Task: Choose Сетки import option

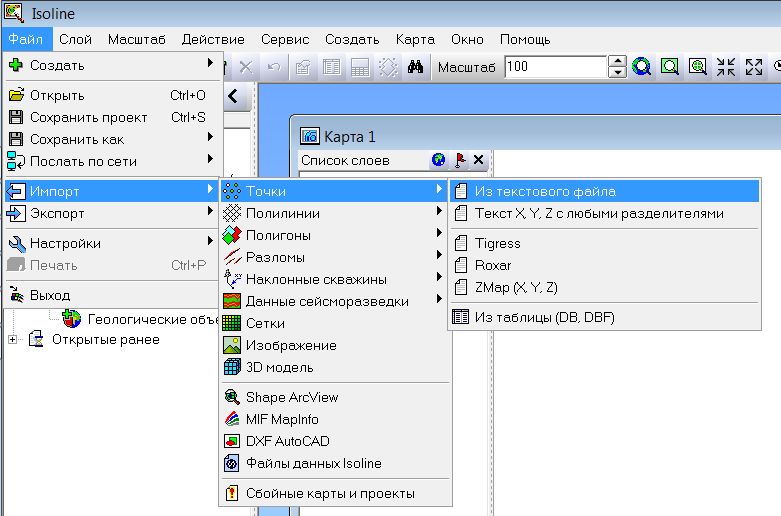Action: pyautogui.click(x=335, y=323)
